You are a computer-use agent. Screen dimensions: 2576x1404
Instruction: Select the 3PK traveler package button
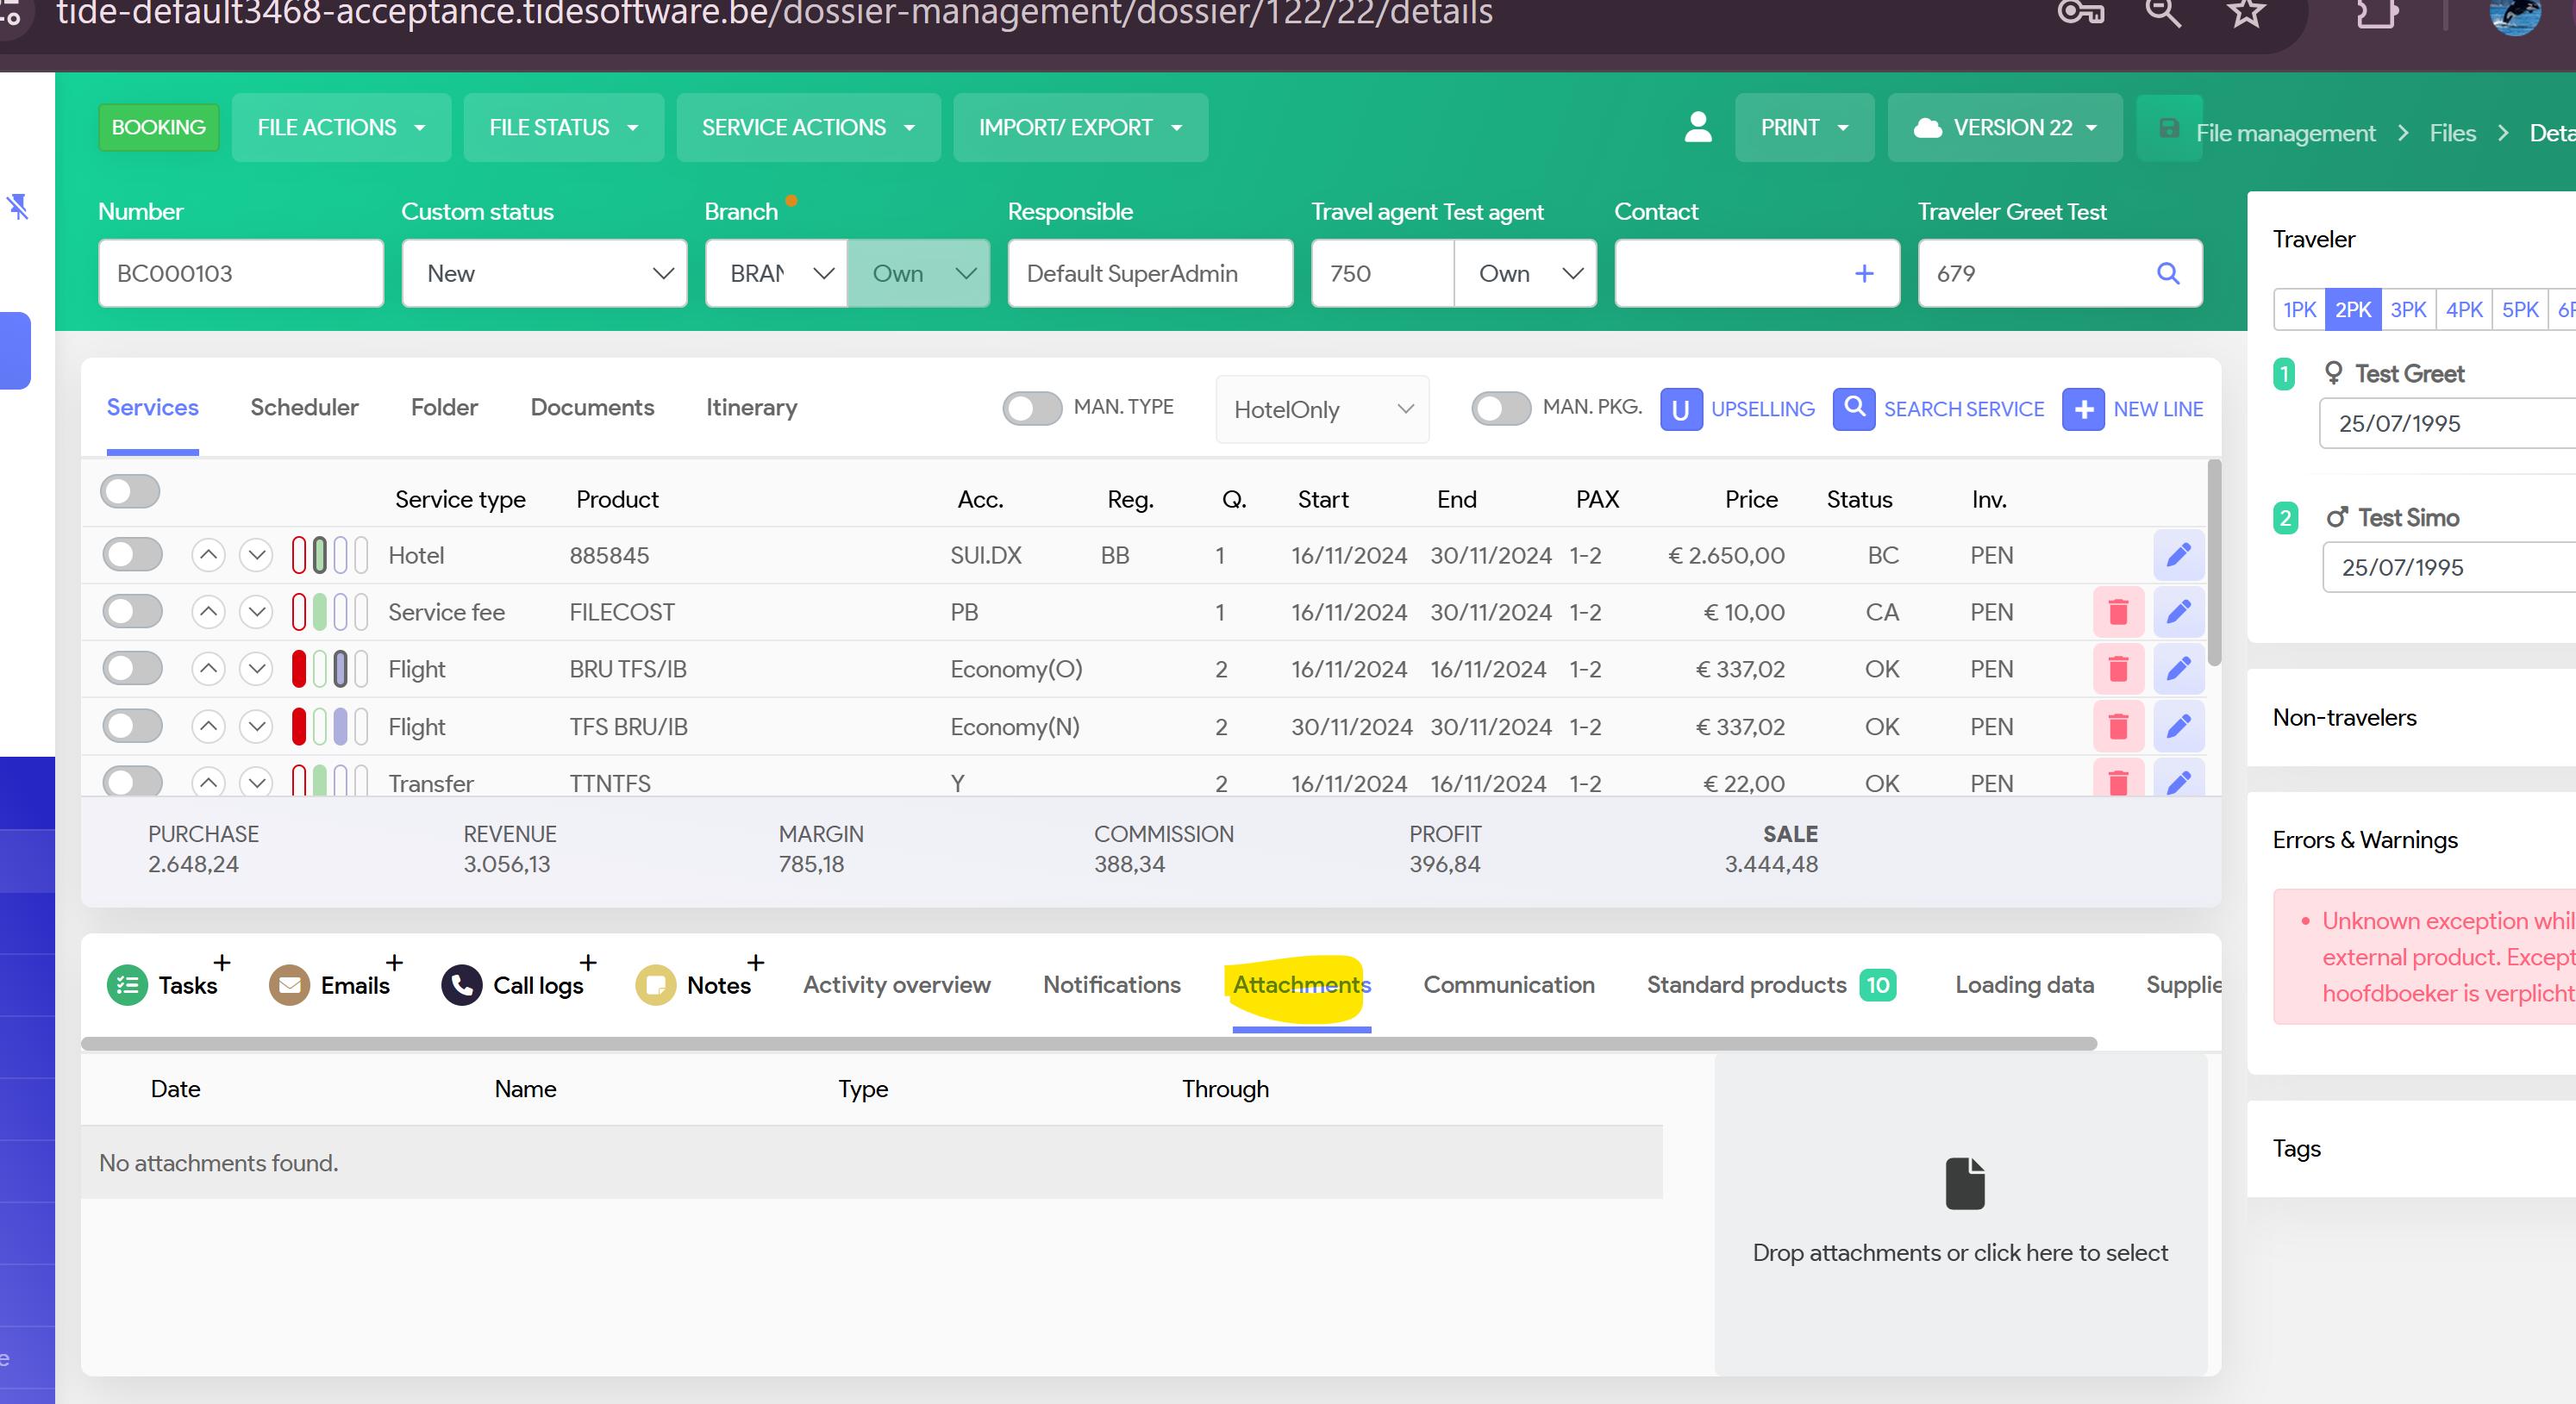click(x=2407, y=309)
